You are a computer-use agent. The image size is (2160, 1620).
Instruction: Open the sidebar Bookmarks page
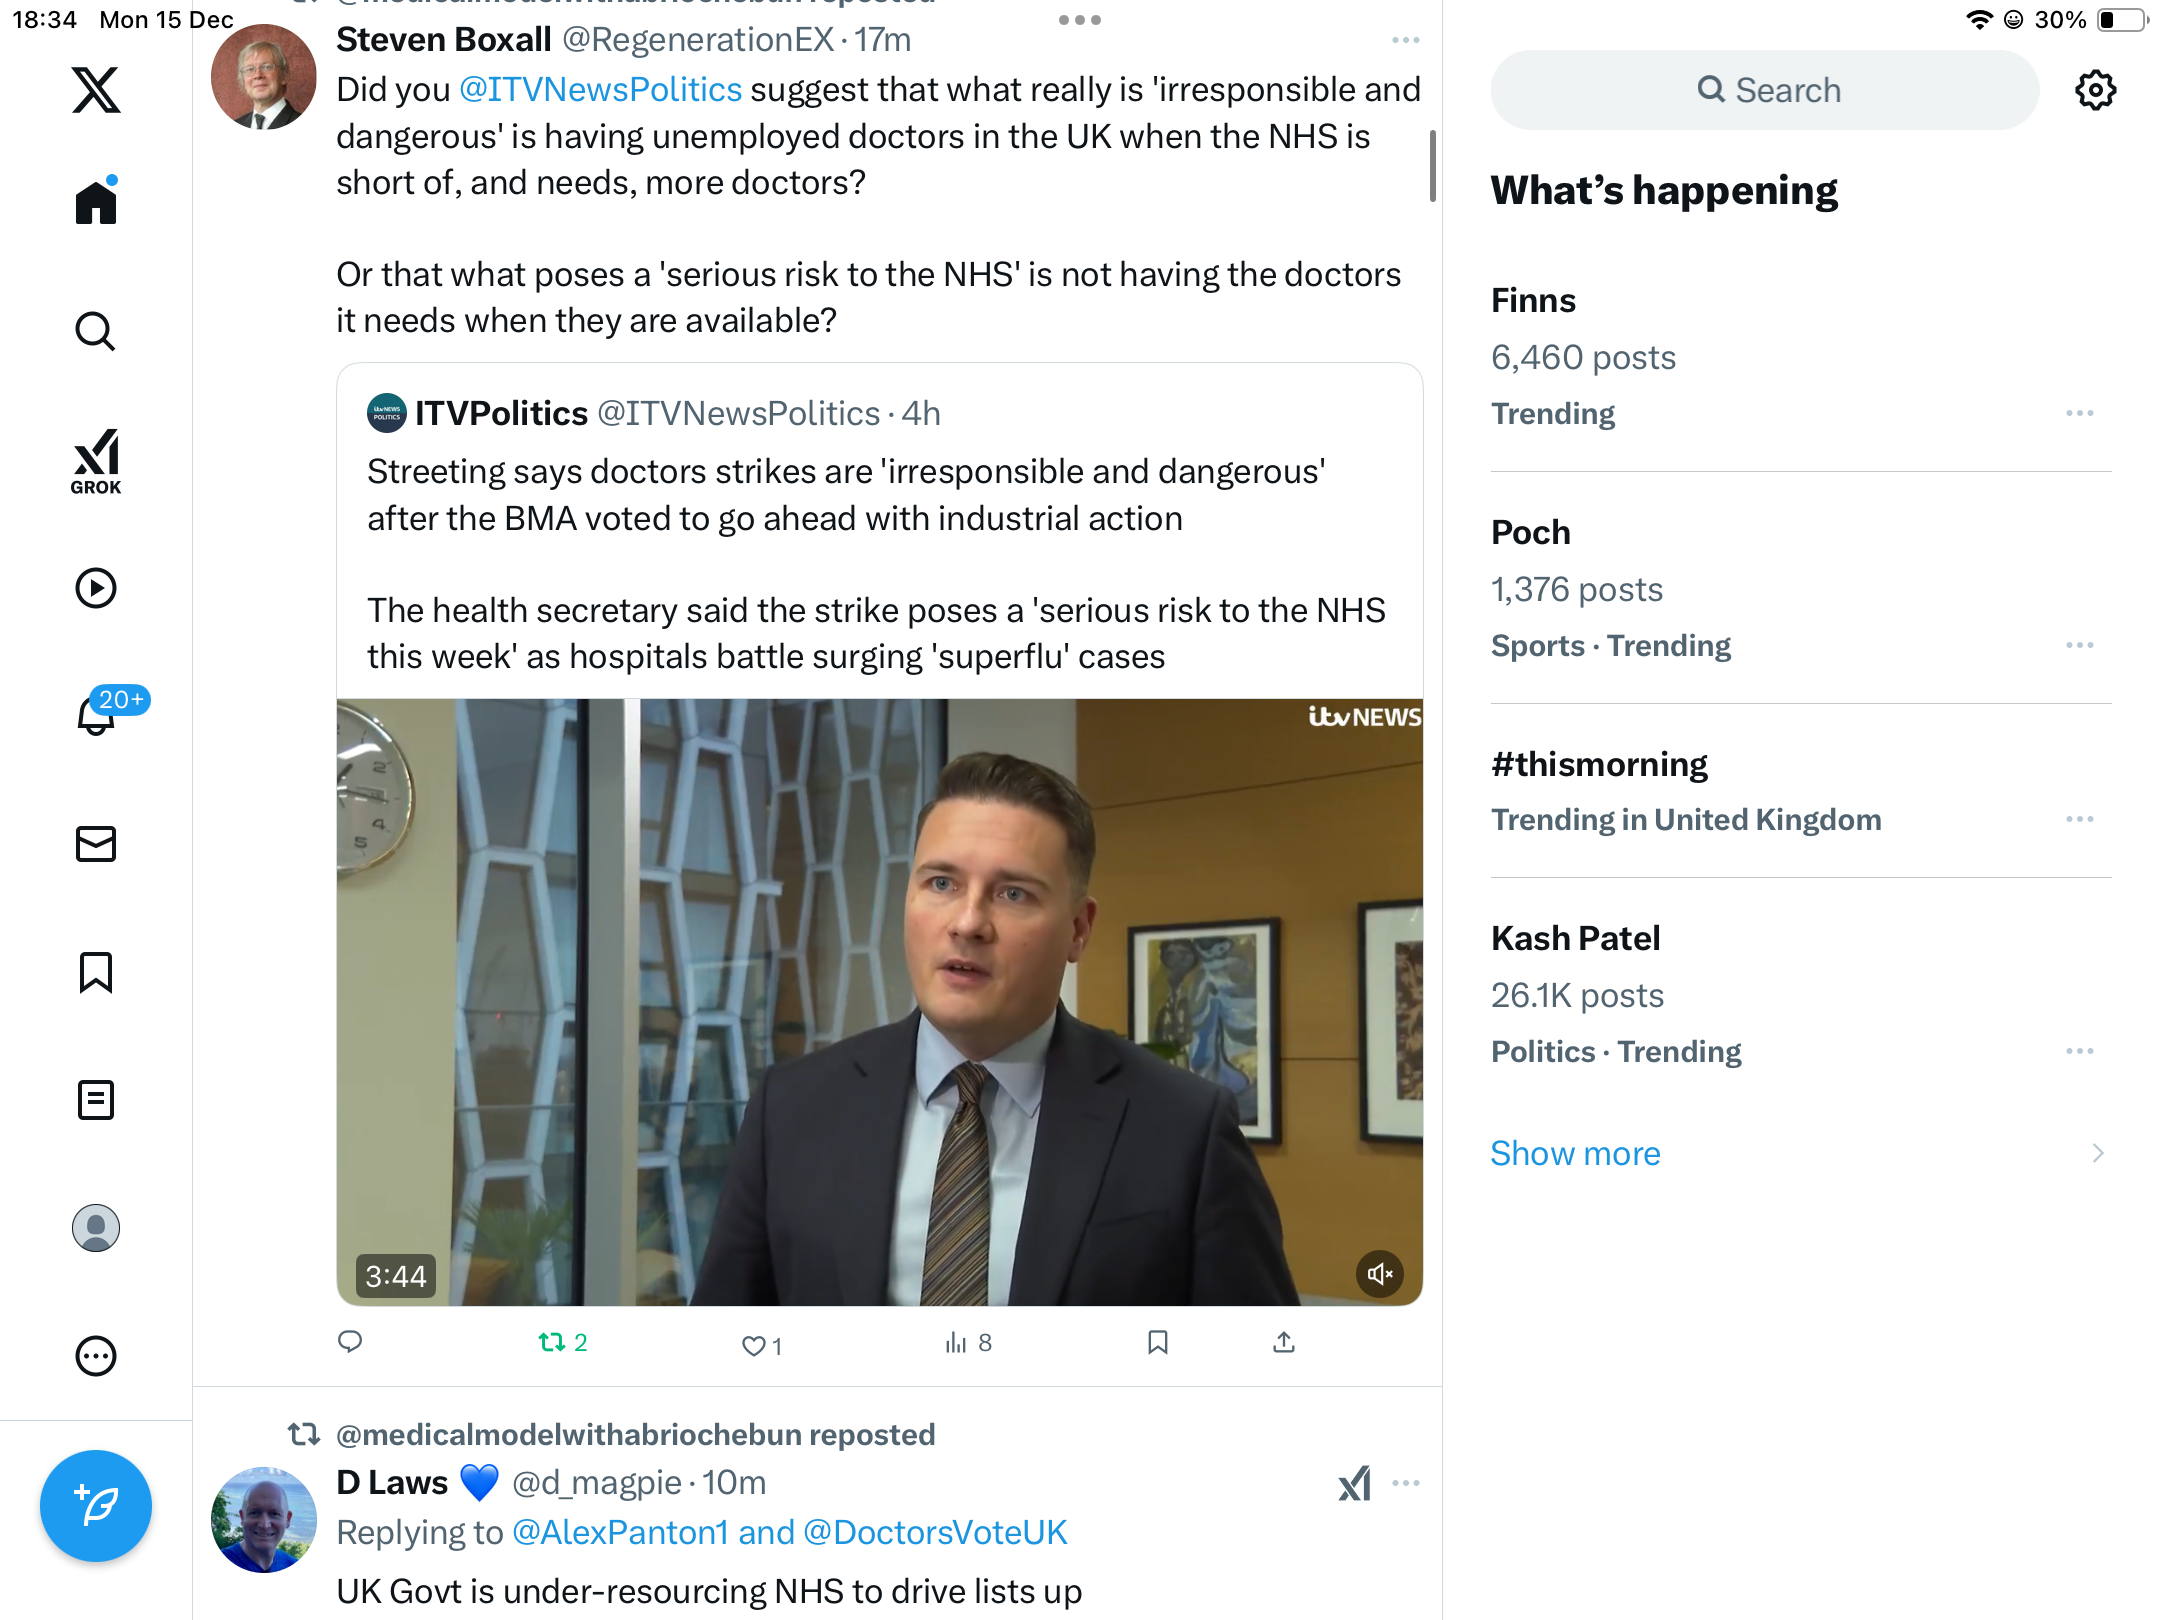[x=96, y=972]
